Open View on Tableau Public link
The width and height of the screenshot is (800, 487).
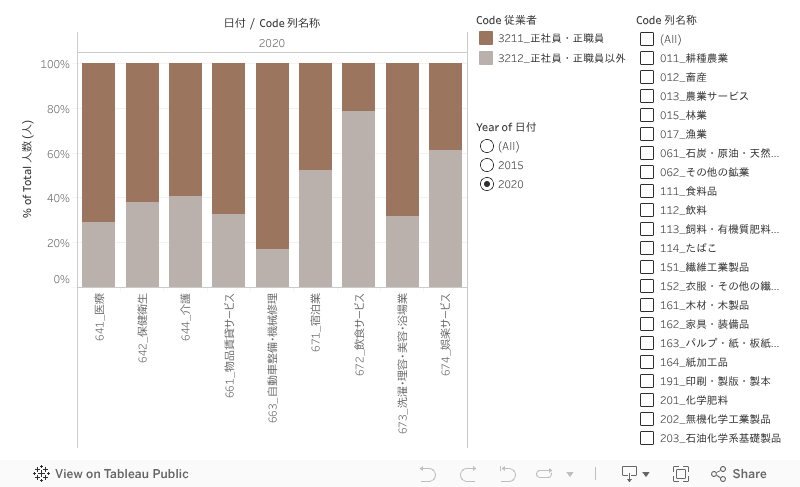(121, 474)
